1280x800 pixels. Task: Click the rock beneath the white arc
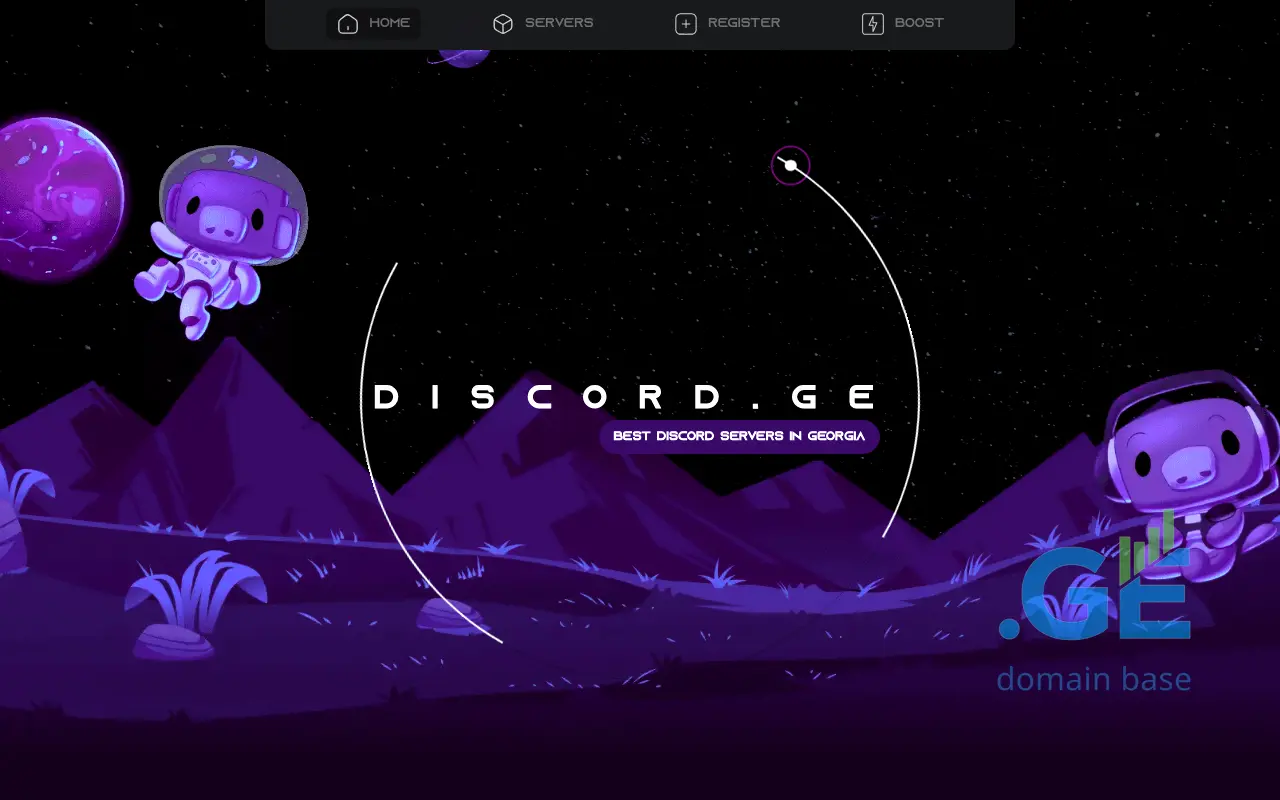[x=450, y=614]
